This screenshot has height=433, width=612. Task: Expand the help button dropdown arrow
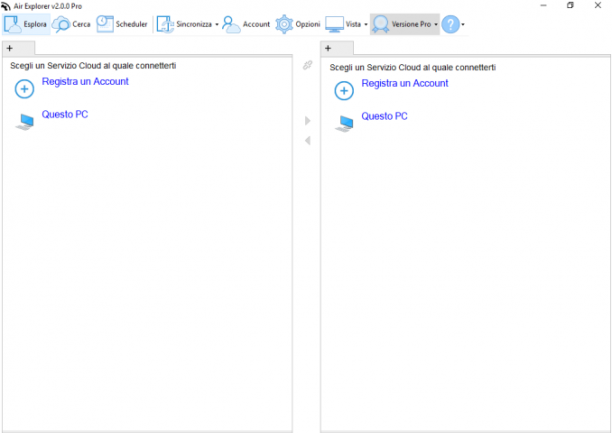tap(463, 25)
